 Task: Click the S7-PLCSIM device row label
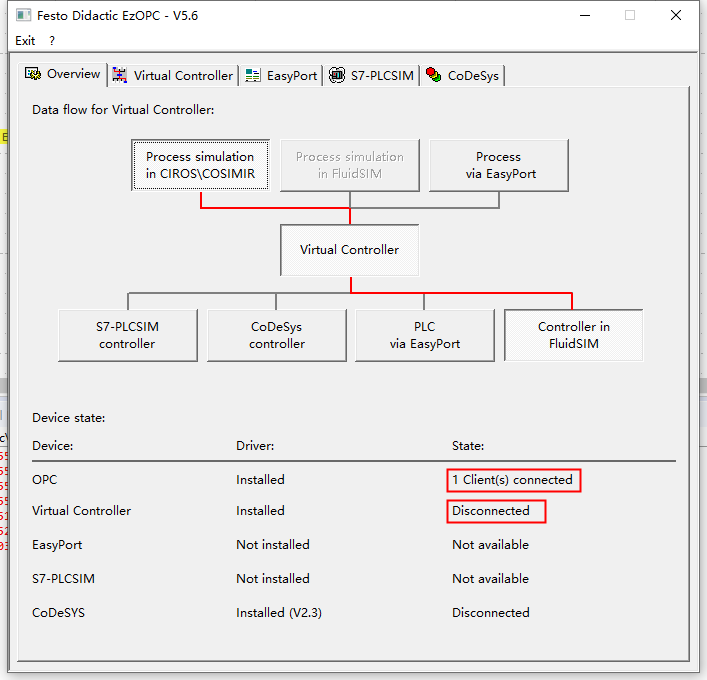[63, 579]
